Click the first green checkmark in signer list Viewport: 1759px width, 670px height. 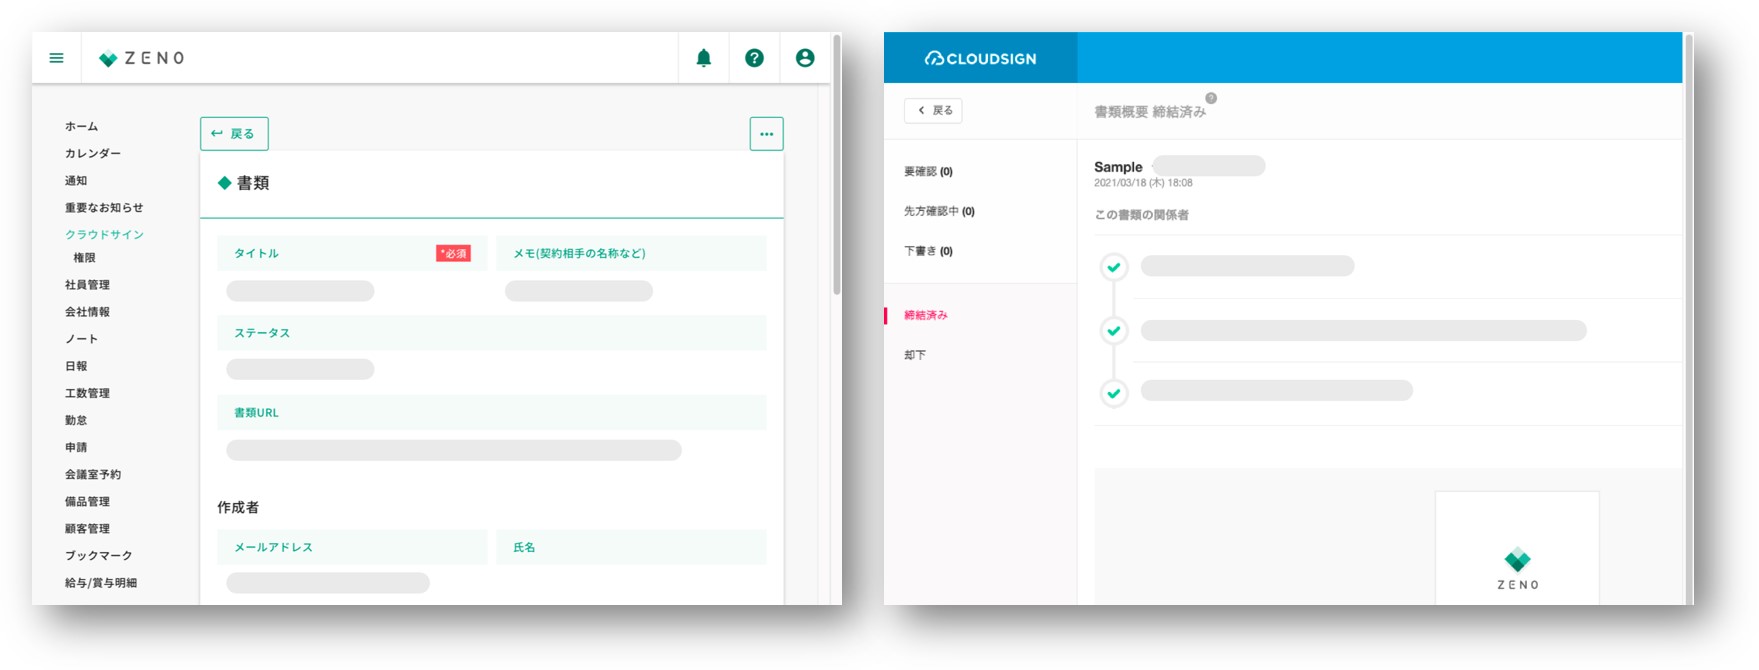coord(1114,267)
